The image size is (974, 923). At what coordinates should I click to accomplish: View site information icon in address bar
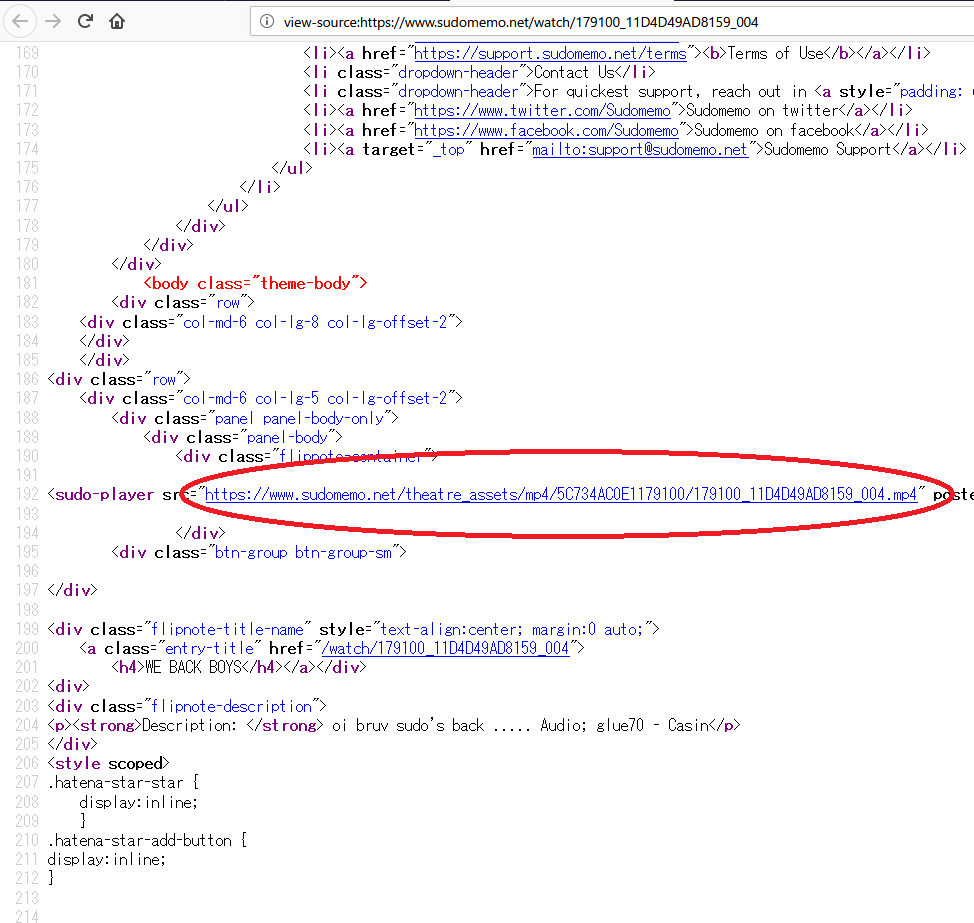point(266,22)
